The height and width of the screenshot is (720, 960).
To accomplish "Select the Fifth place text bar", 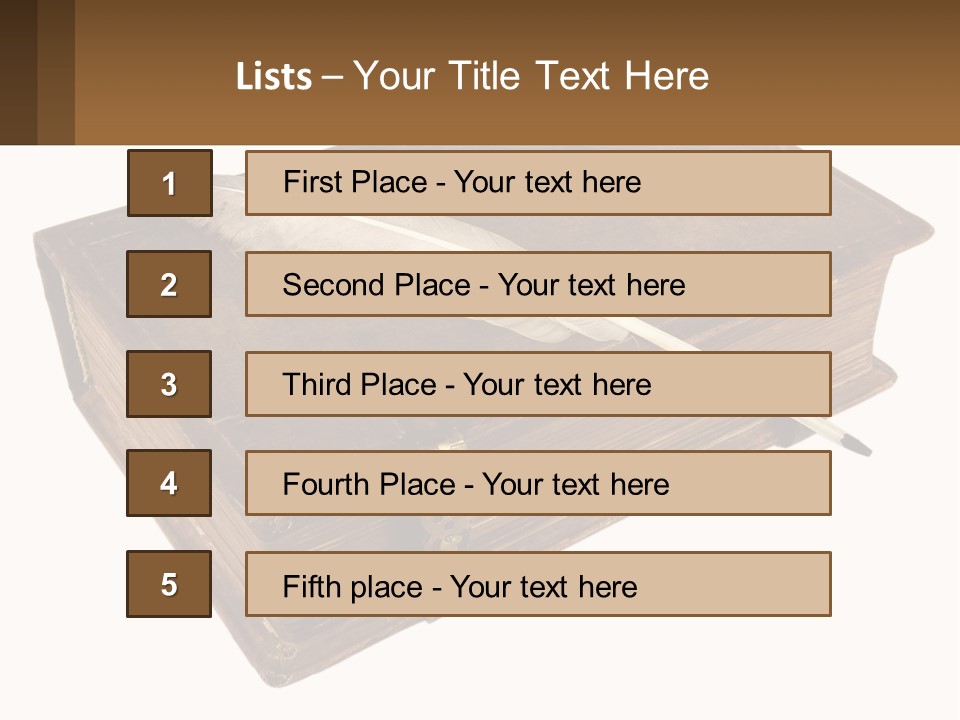I will [538, 584].
